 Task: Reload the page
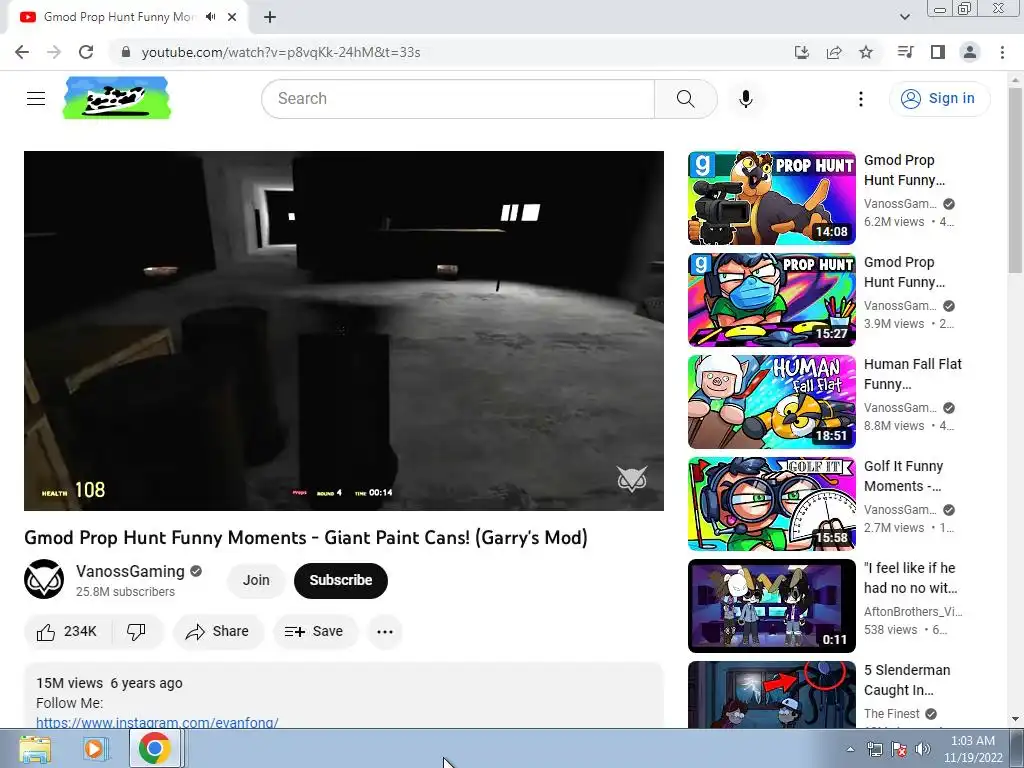pos(86,52)
